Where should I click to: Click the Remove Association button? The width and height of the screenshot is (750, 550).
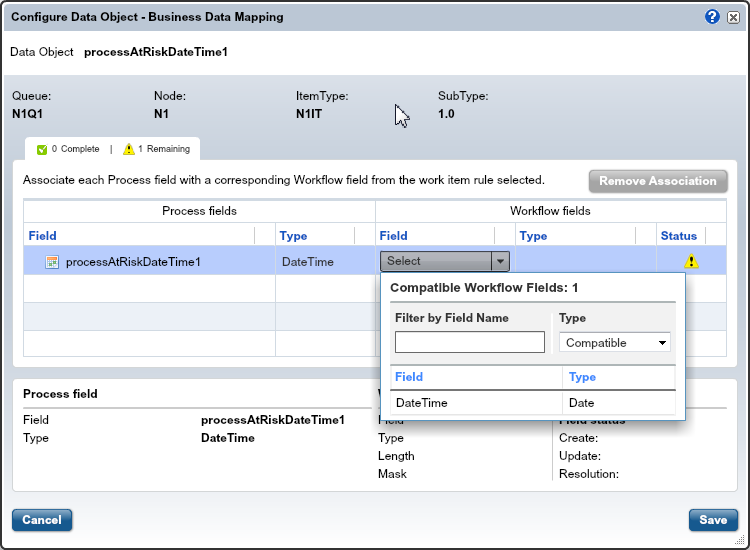(x=658, y=181)
